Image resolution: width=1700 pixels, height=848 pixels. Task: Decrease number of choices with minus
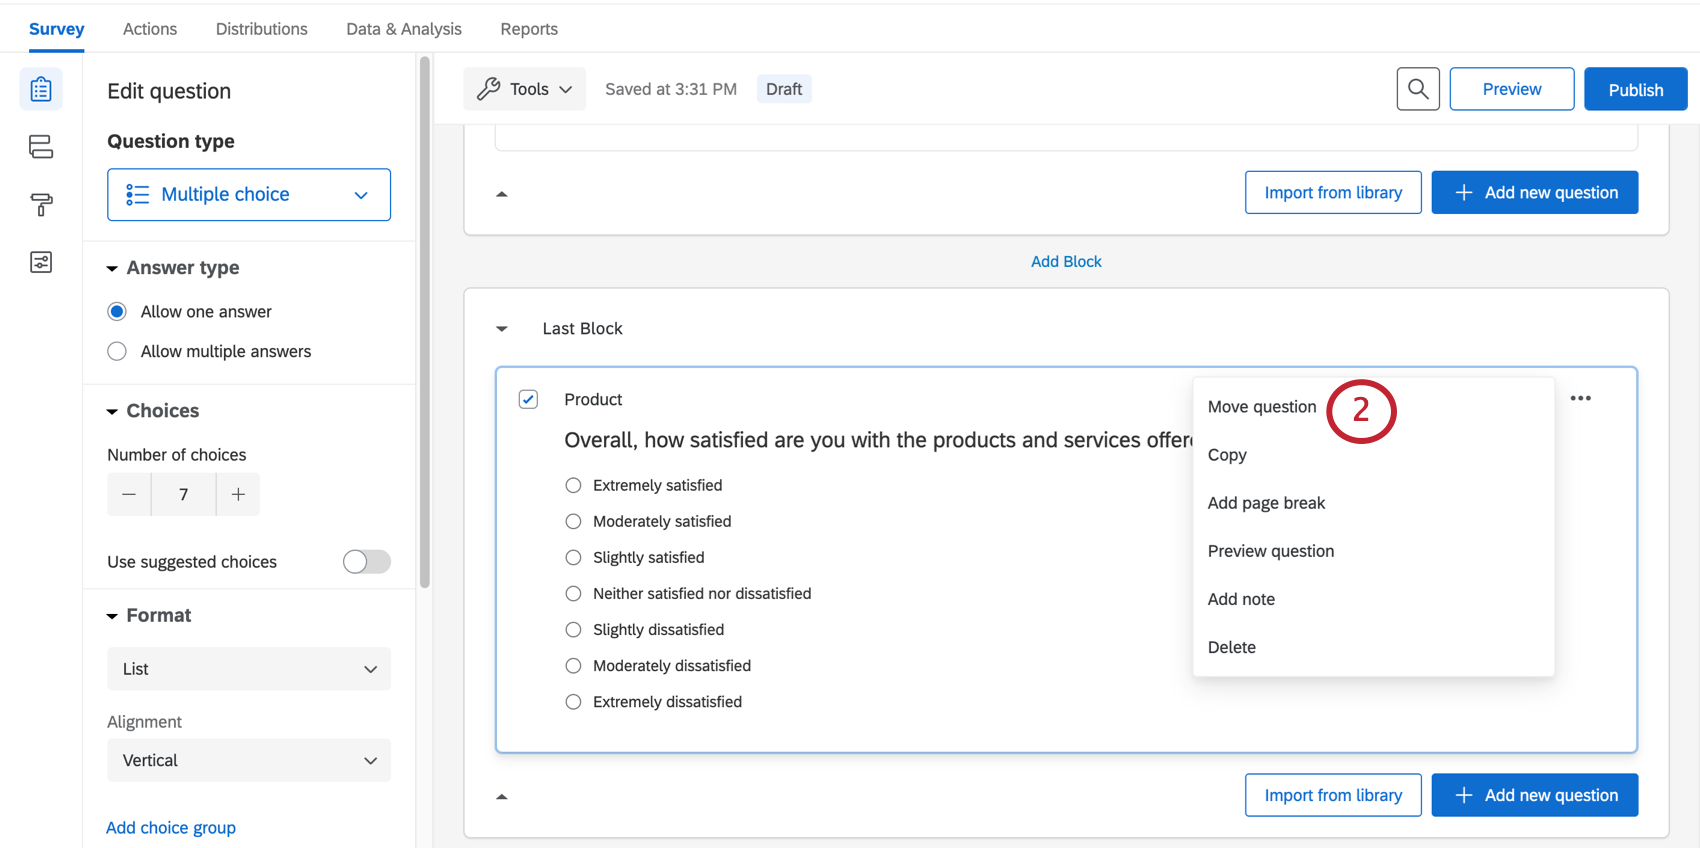(129, 494)
